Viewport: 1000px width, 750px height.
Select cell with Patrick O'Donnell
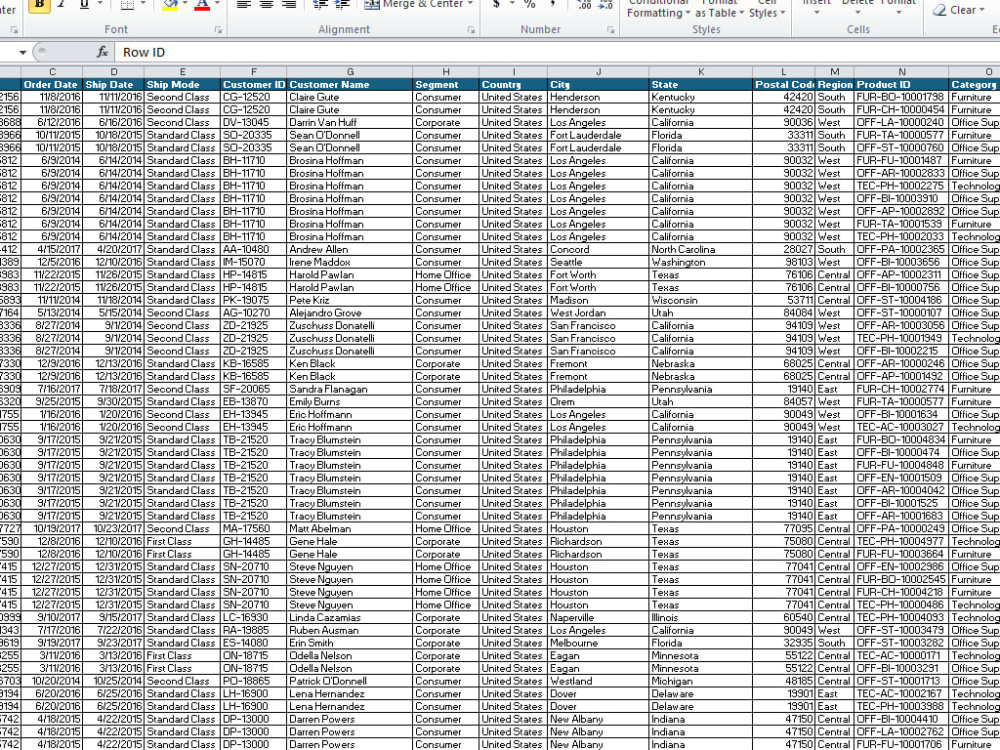(x=349, y=681)
